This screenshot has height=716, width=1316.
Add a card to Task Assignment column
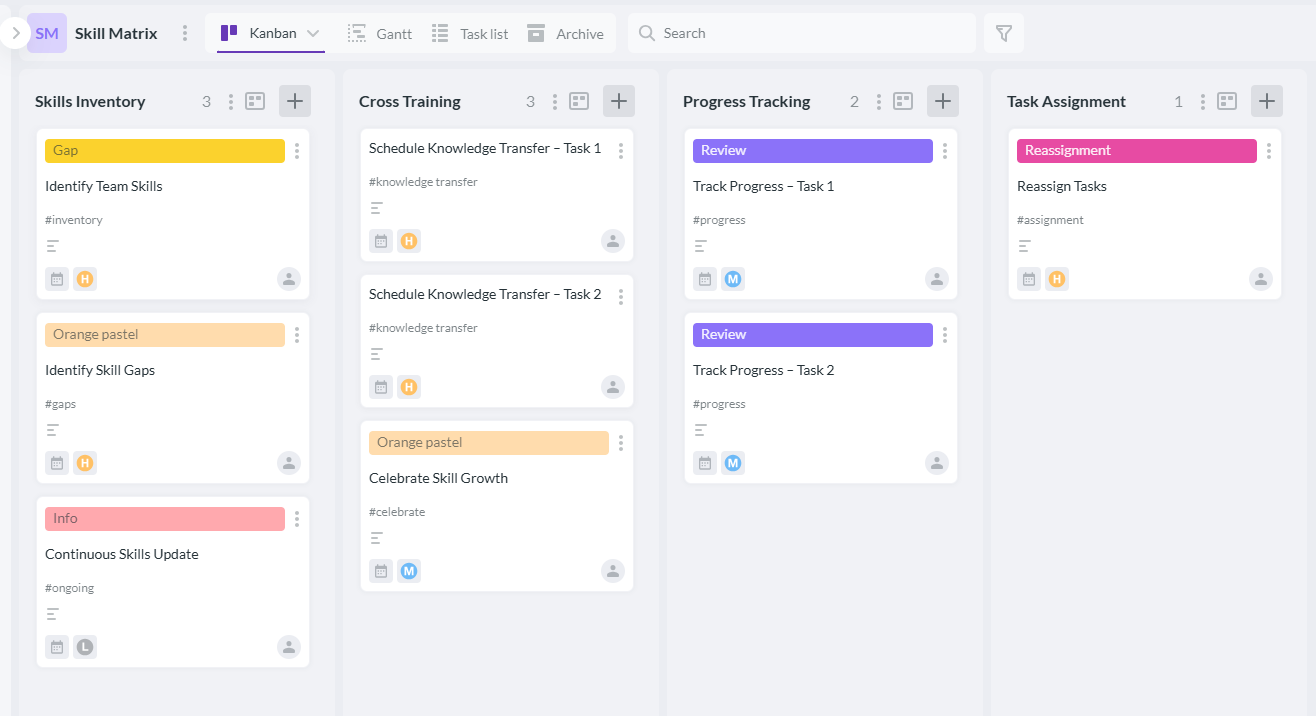point(1267,101)
